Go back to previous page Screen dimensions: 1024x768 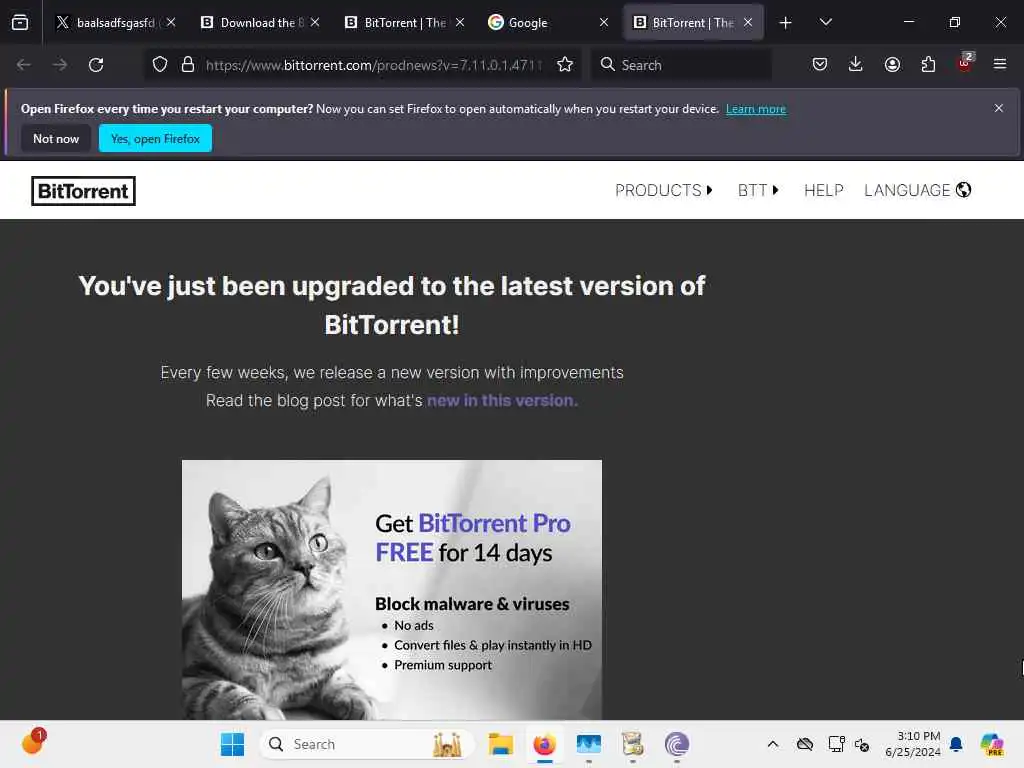(24, 65)
